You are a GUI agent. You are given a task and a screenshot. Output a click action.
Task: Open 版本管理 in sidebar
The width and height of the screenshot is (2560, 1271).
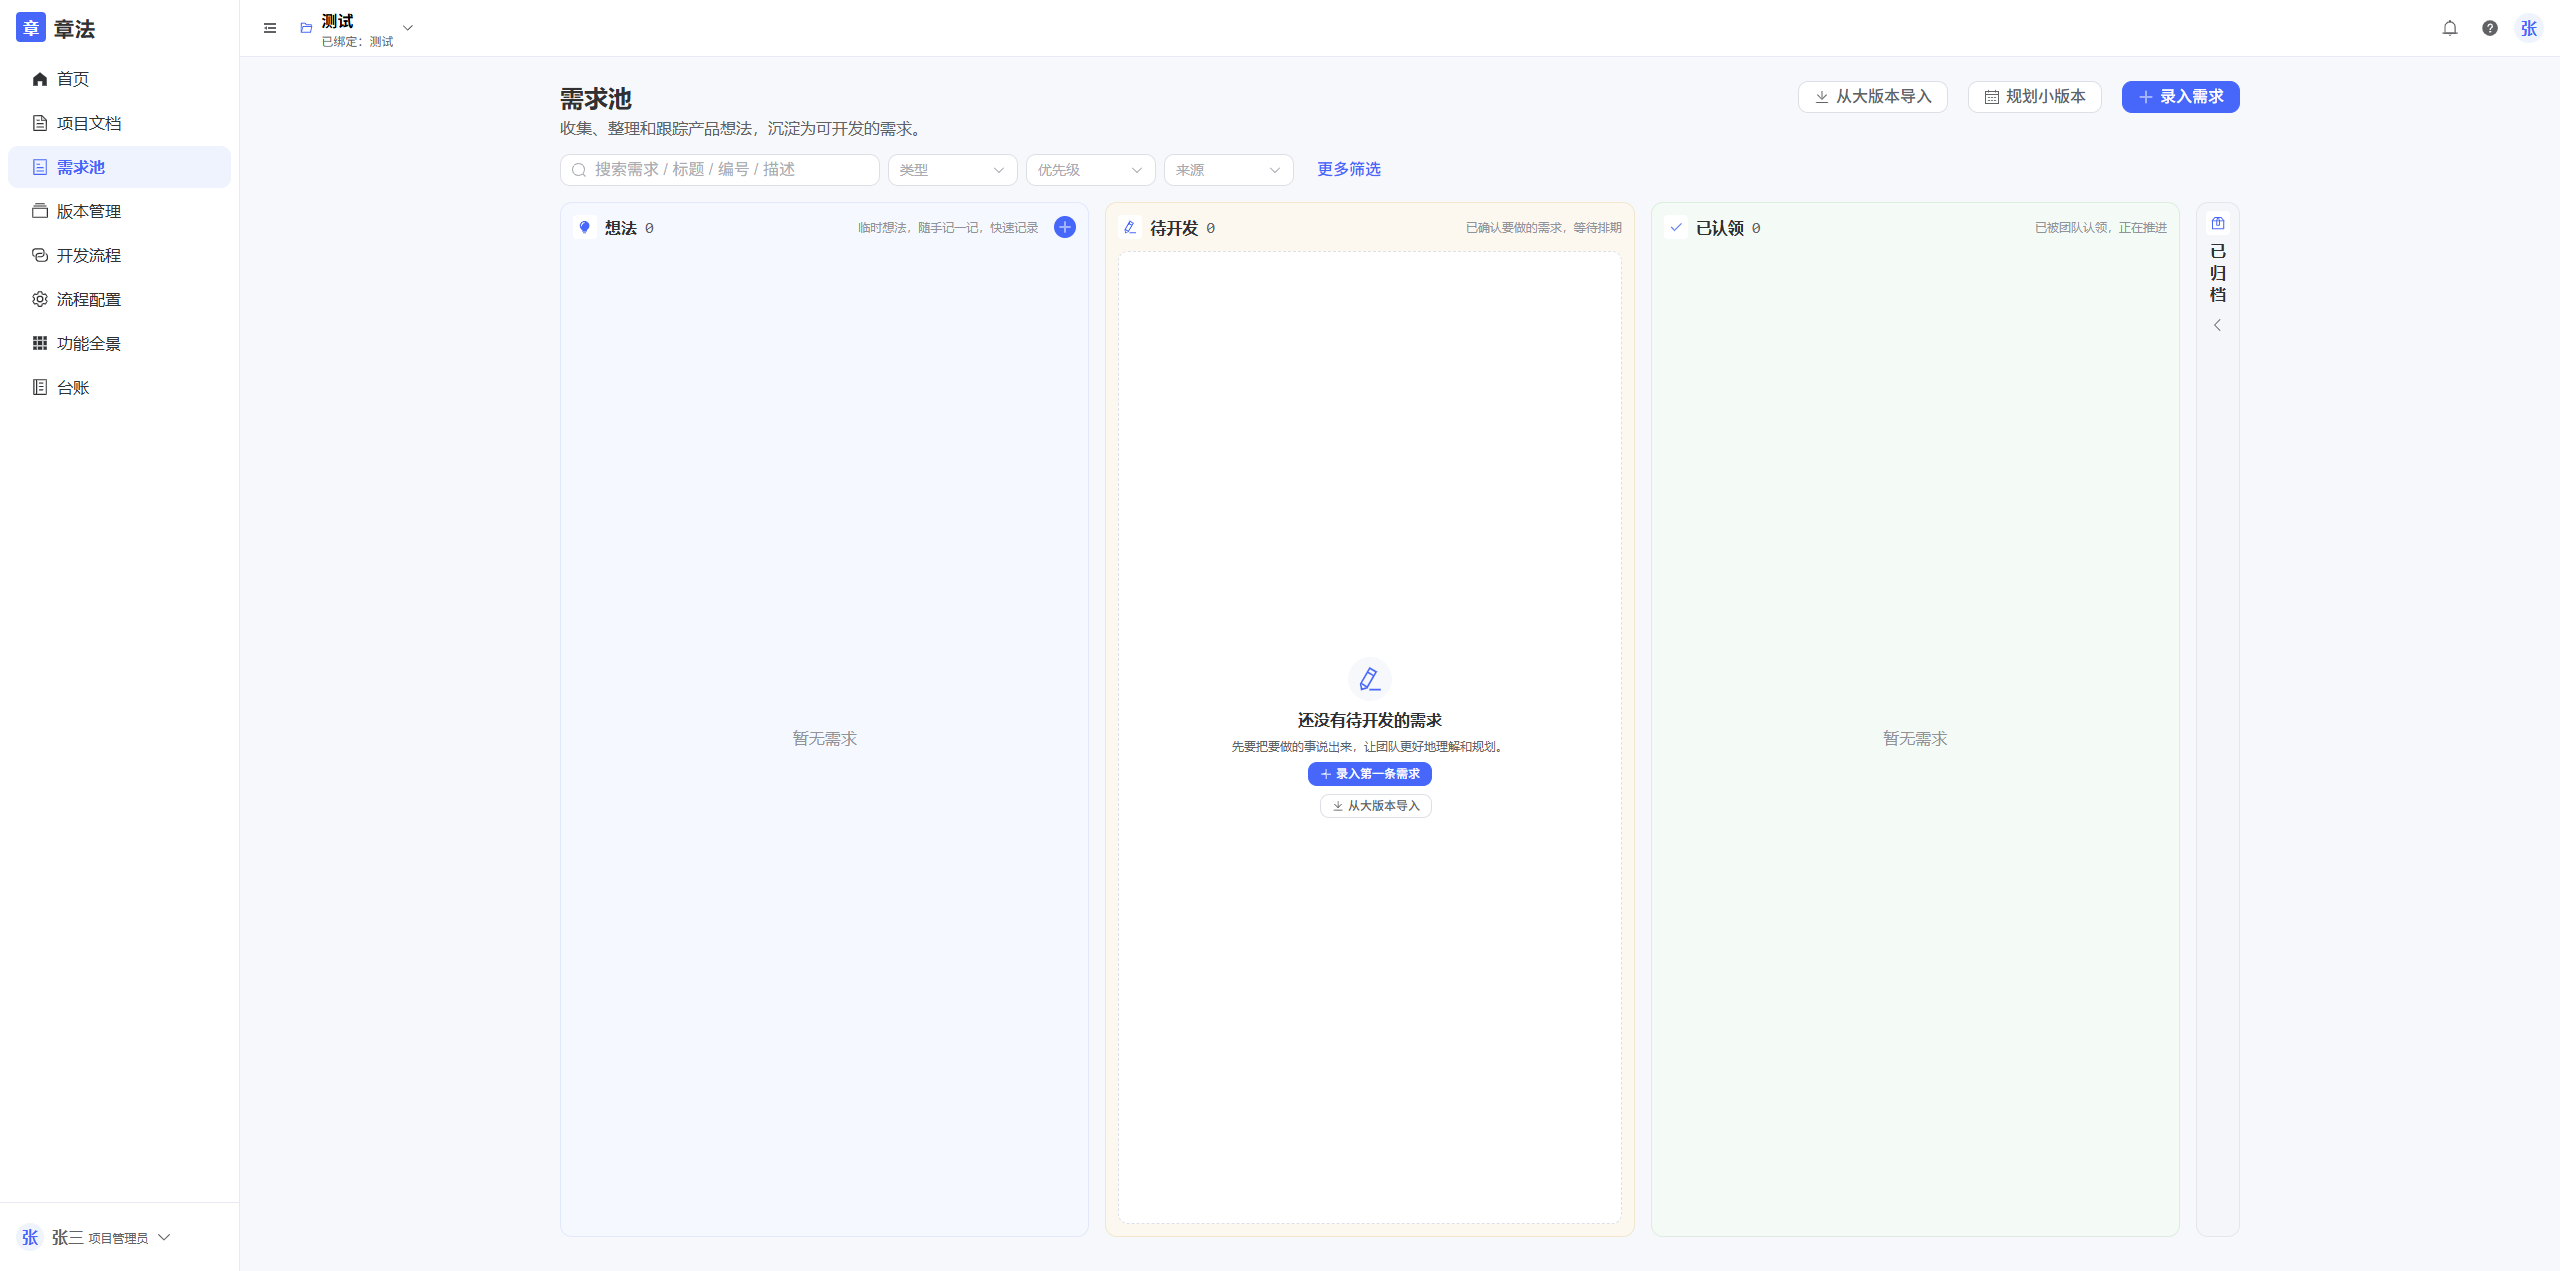[119, 211]
